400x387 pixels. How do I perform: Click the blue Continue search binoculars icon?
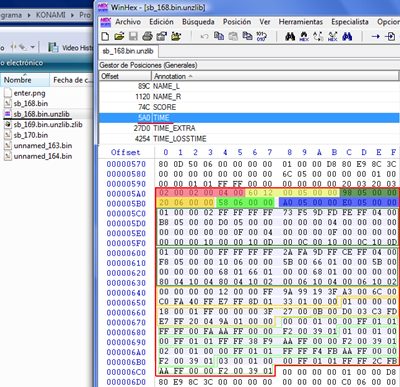(347, 36)
